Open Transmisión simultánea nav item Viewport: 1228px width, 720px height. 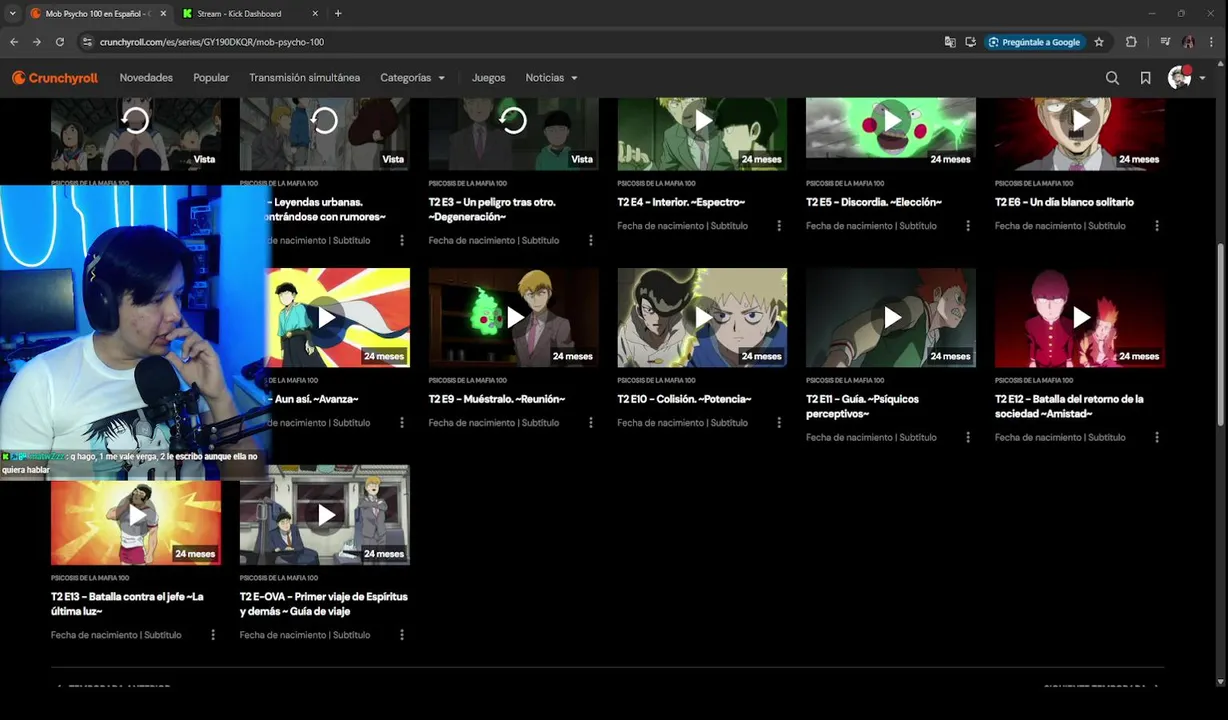(304, 78)
